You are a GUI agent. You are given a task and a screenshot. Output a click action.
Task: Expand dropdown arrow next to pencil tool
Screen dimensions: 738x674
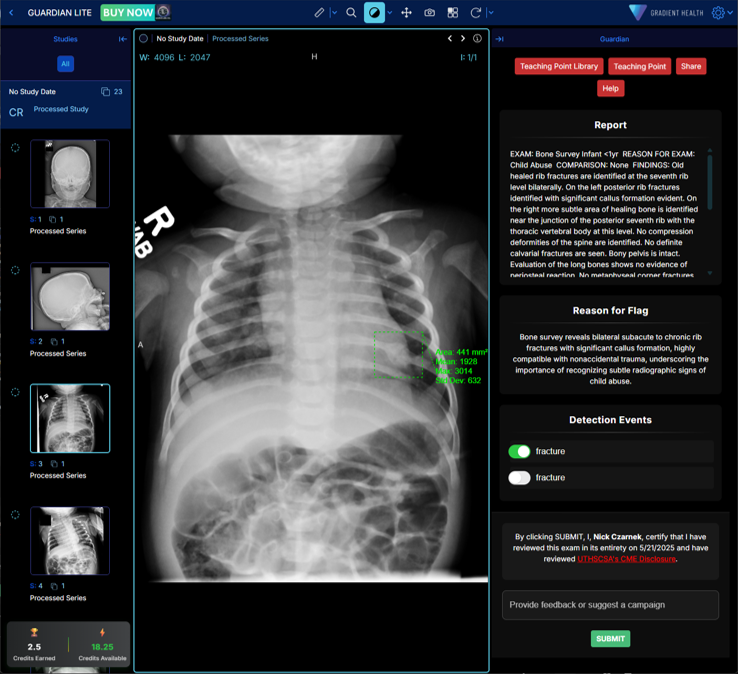click(333, 13)
